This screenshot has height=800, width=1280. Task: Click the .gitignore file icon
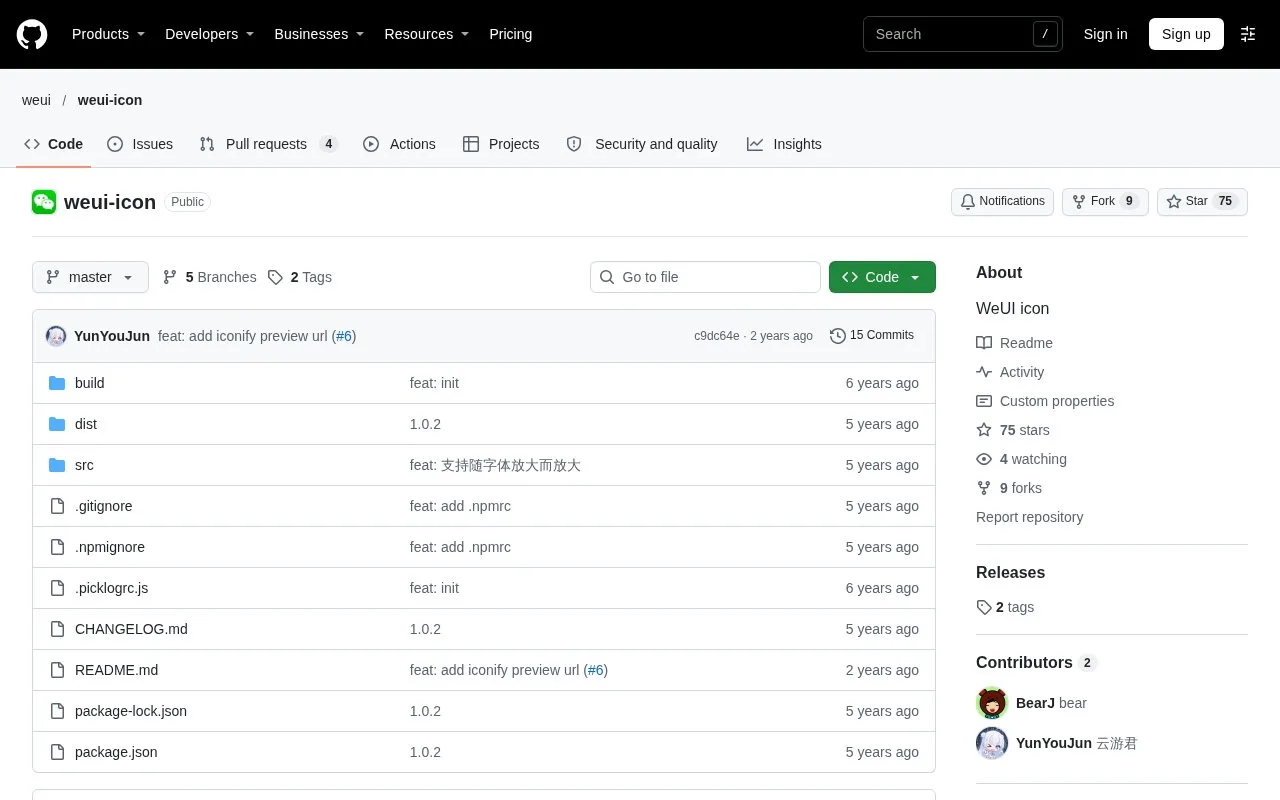tap(57, 506)
